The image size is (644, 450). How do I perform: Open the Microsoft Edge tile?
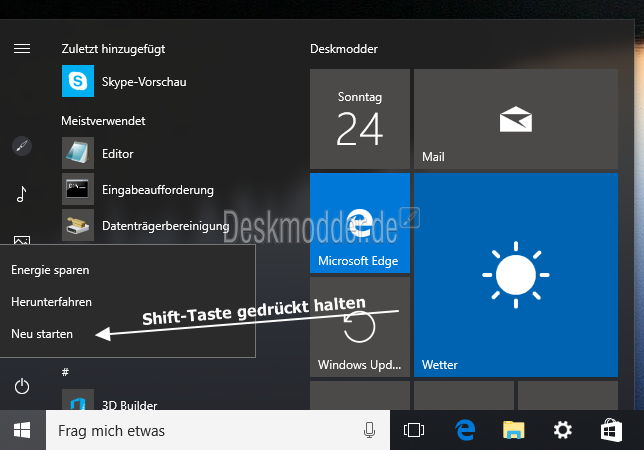pyautogui.click(x=360, y=223)
